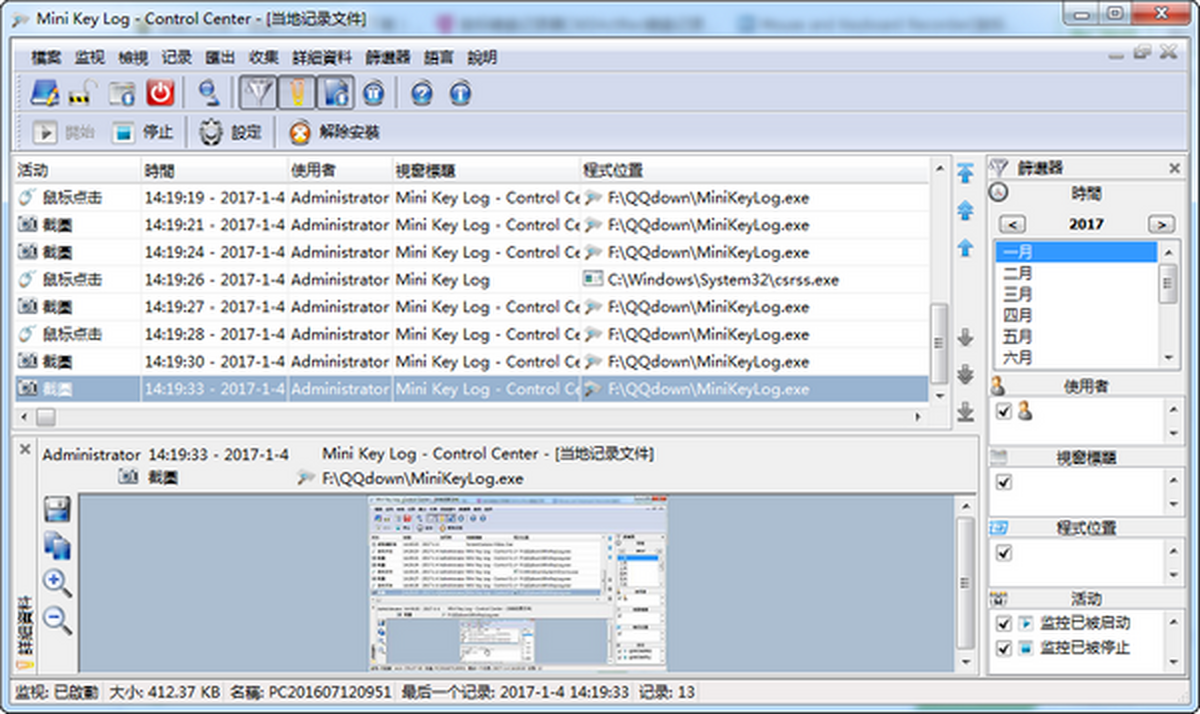Click the double up arrow beside the log list
Viewport: 1200px width, 714px height.
(x=965, y=210)
